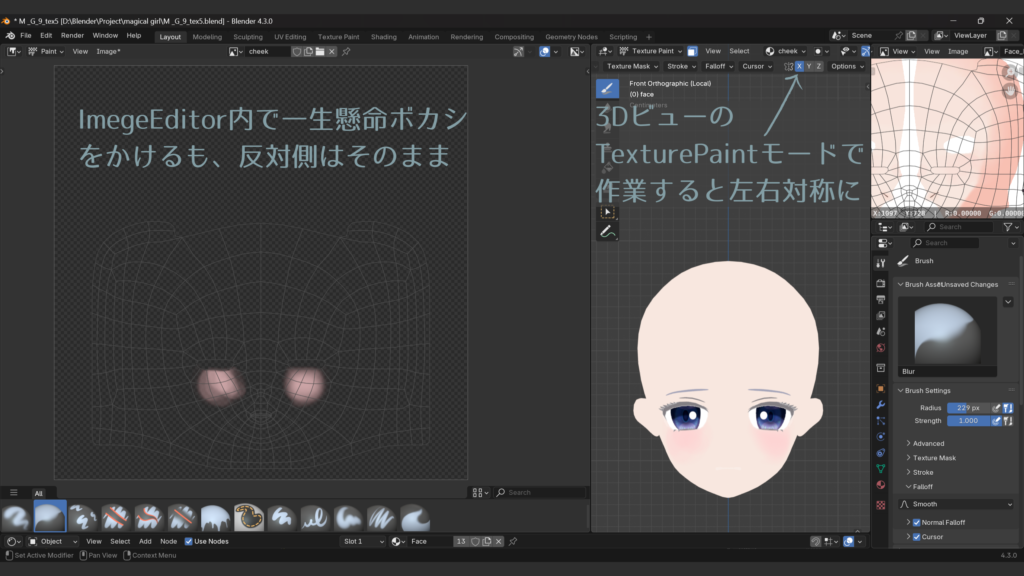
Task: Adjust the brush Strength slider
Action: 968,421
